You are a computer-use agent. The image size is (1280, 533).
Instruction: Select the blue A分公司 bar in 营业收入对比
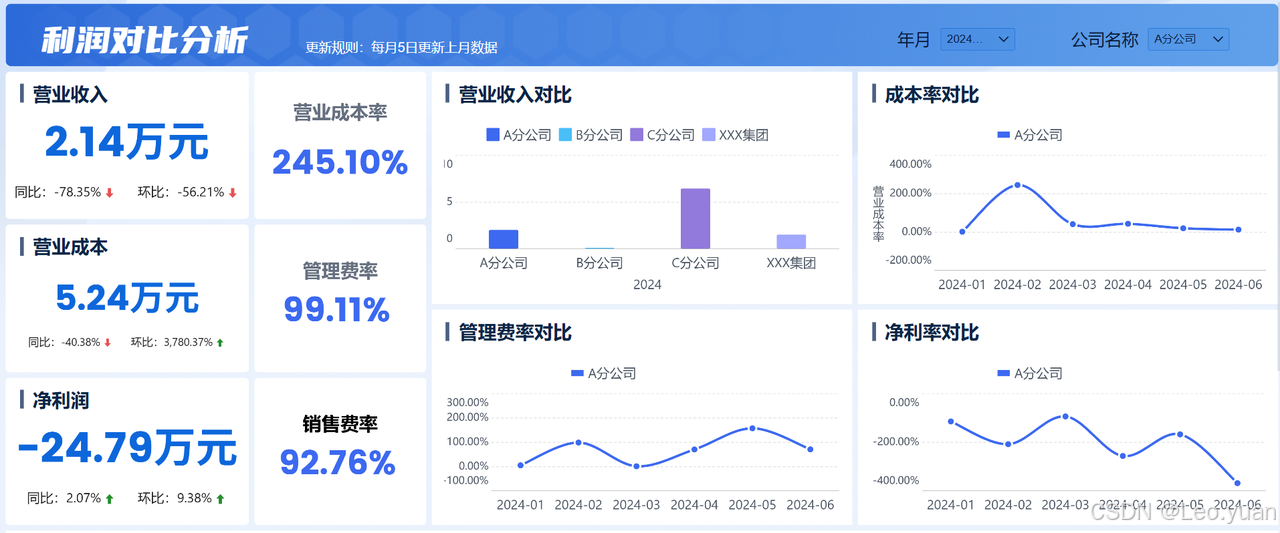click(x=503, y=239)
